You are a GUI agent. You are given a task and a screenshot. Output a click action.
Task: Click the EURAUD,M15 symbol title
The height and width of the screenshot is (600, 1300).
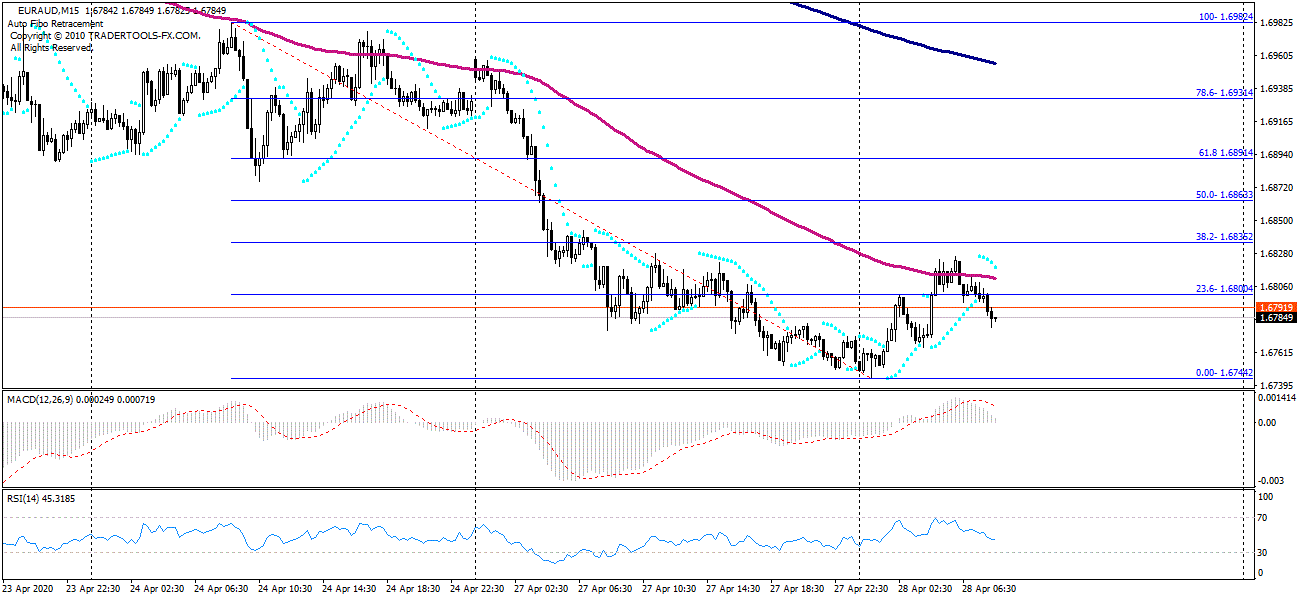point(50,11)
